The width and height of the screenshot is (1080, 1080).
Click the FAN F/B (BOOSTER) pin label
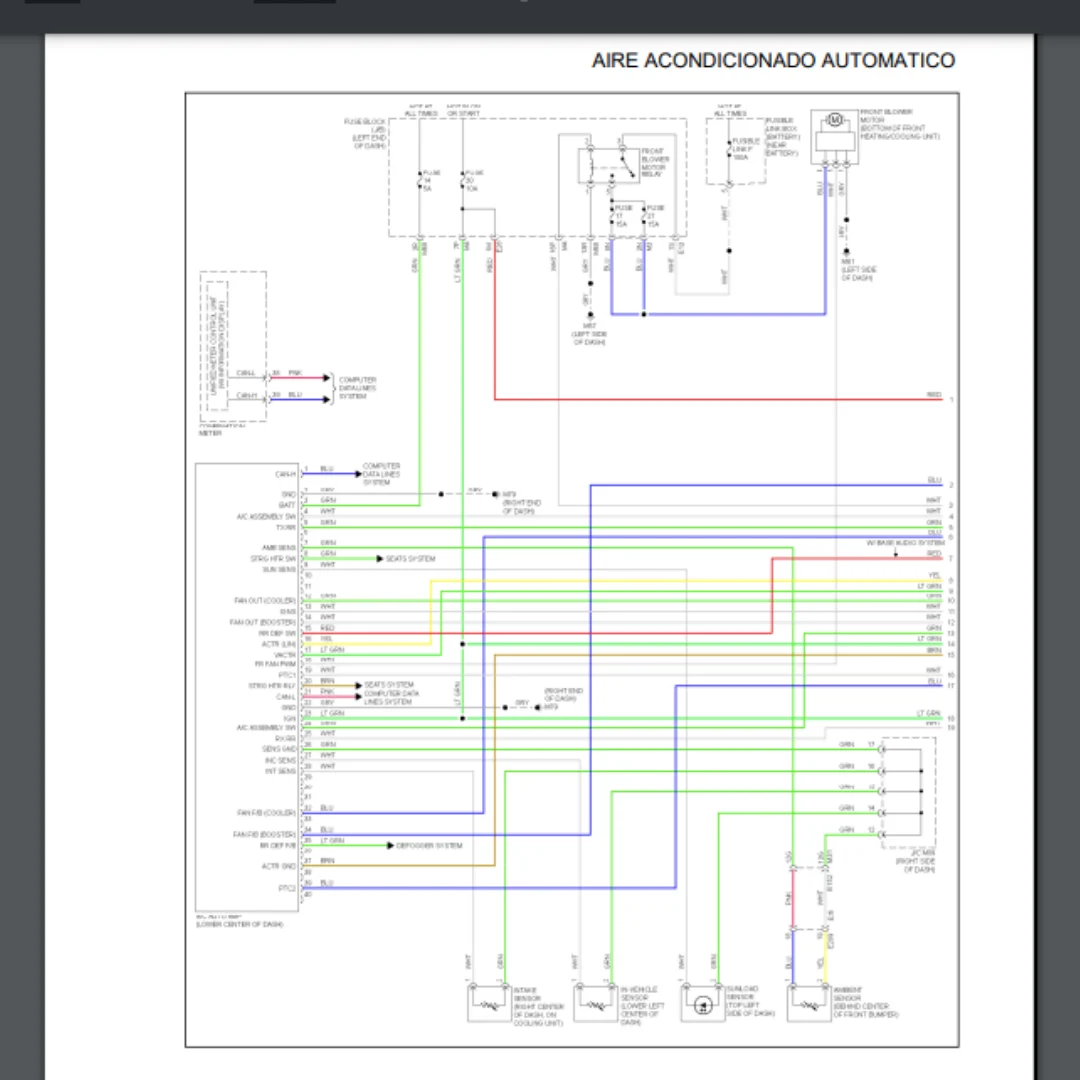point(264,834)
